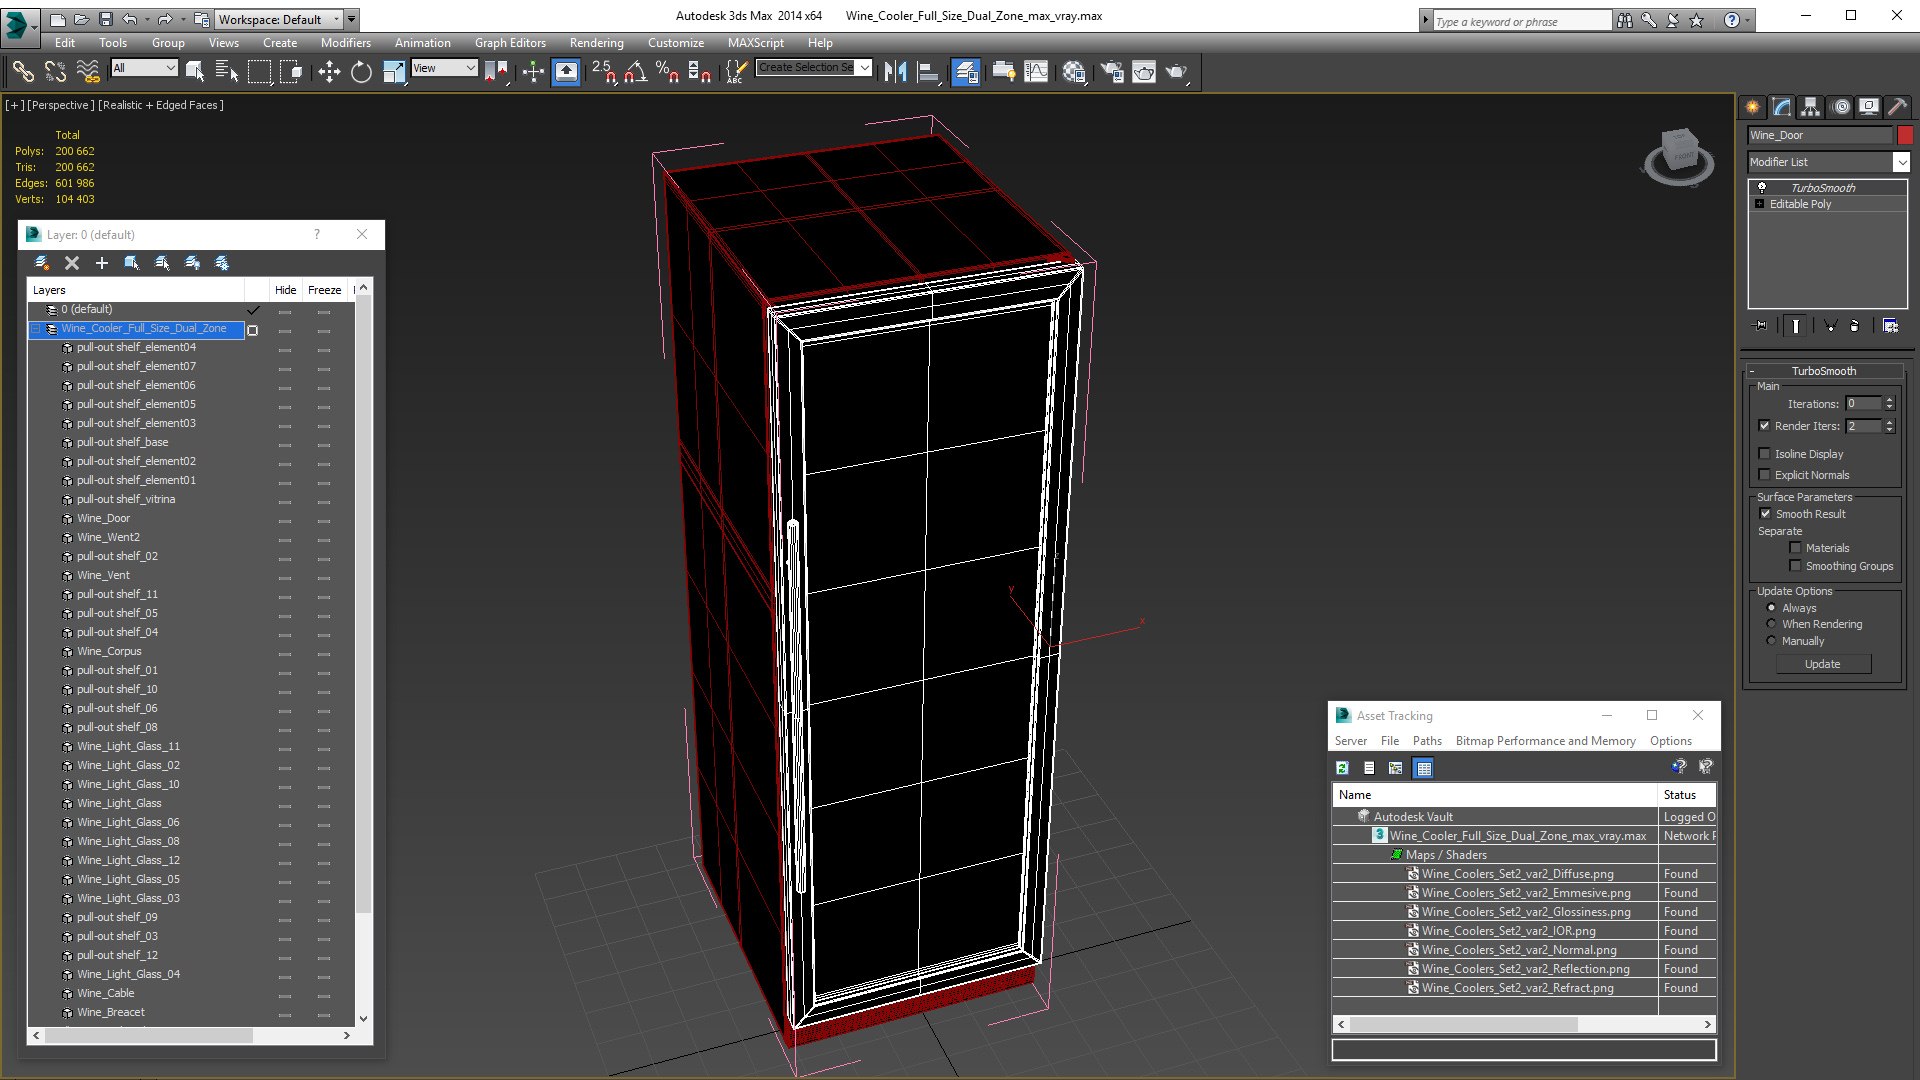Refresh the Asset Tracking list icon
The image size is (1920, 1080).
coord(1342,768)
